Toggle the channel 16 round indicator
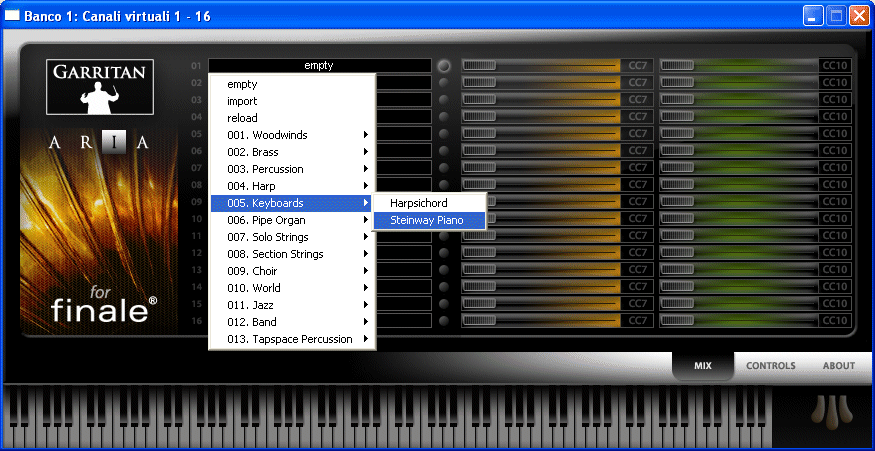This screenshot has height=451, width=875. [444, 321]
